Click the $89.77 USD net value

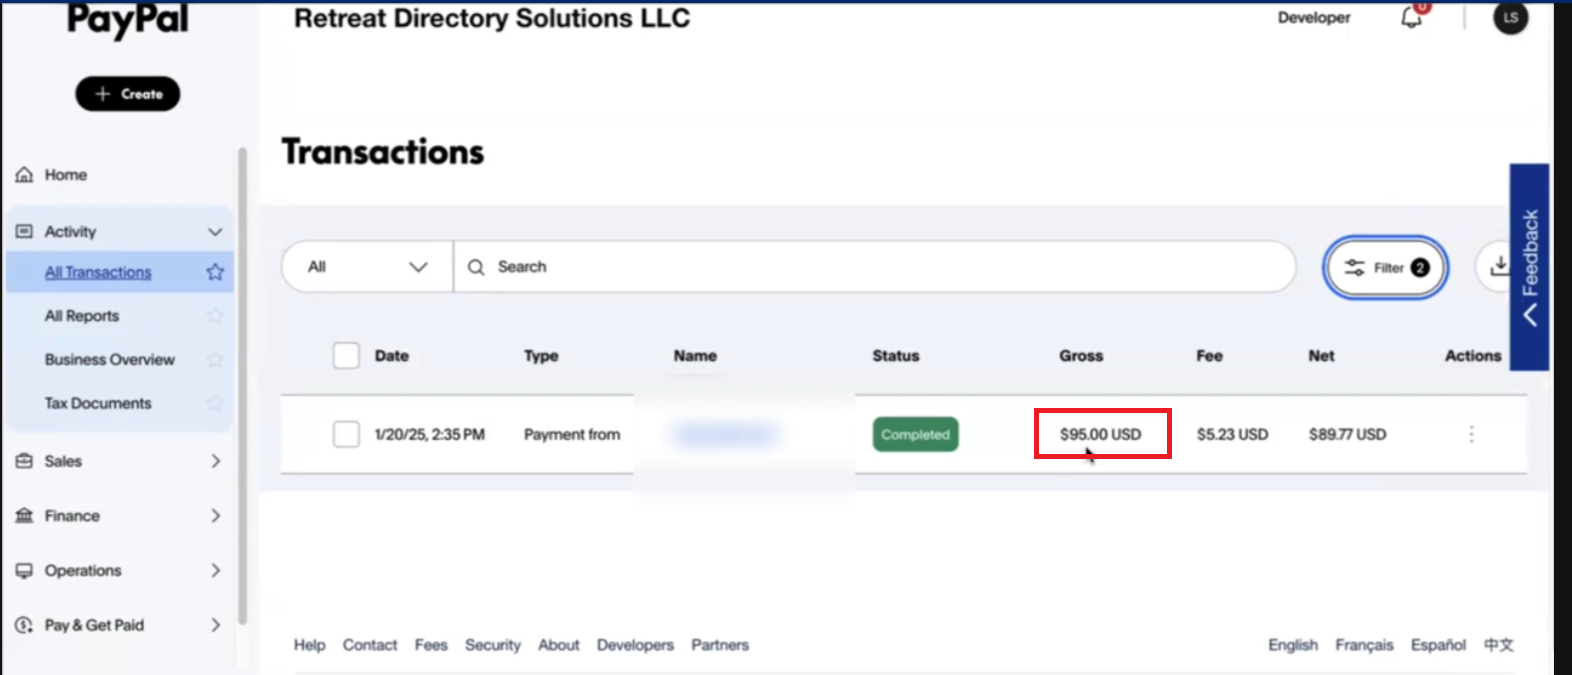1347,434
